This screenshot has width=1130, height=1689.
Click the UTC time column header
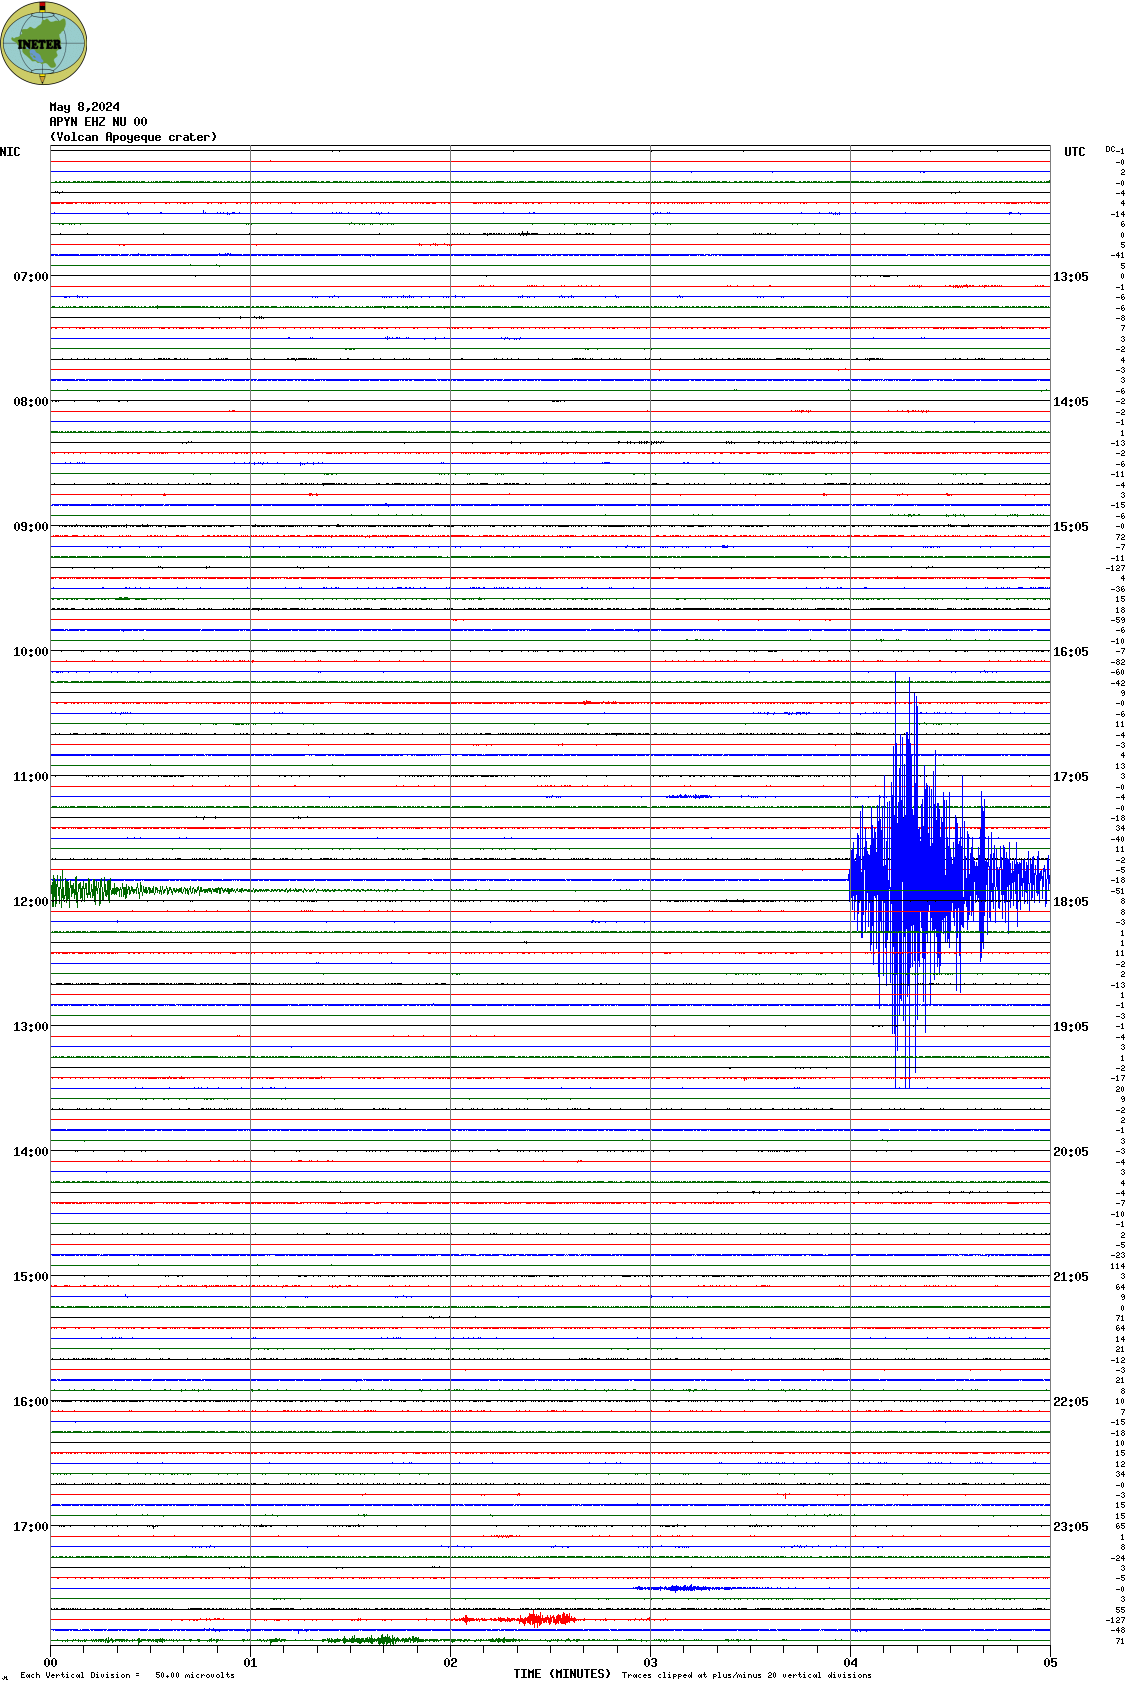click(1074, 152)
